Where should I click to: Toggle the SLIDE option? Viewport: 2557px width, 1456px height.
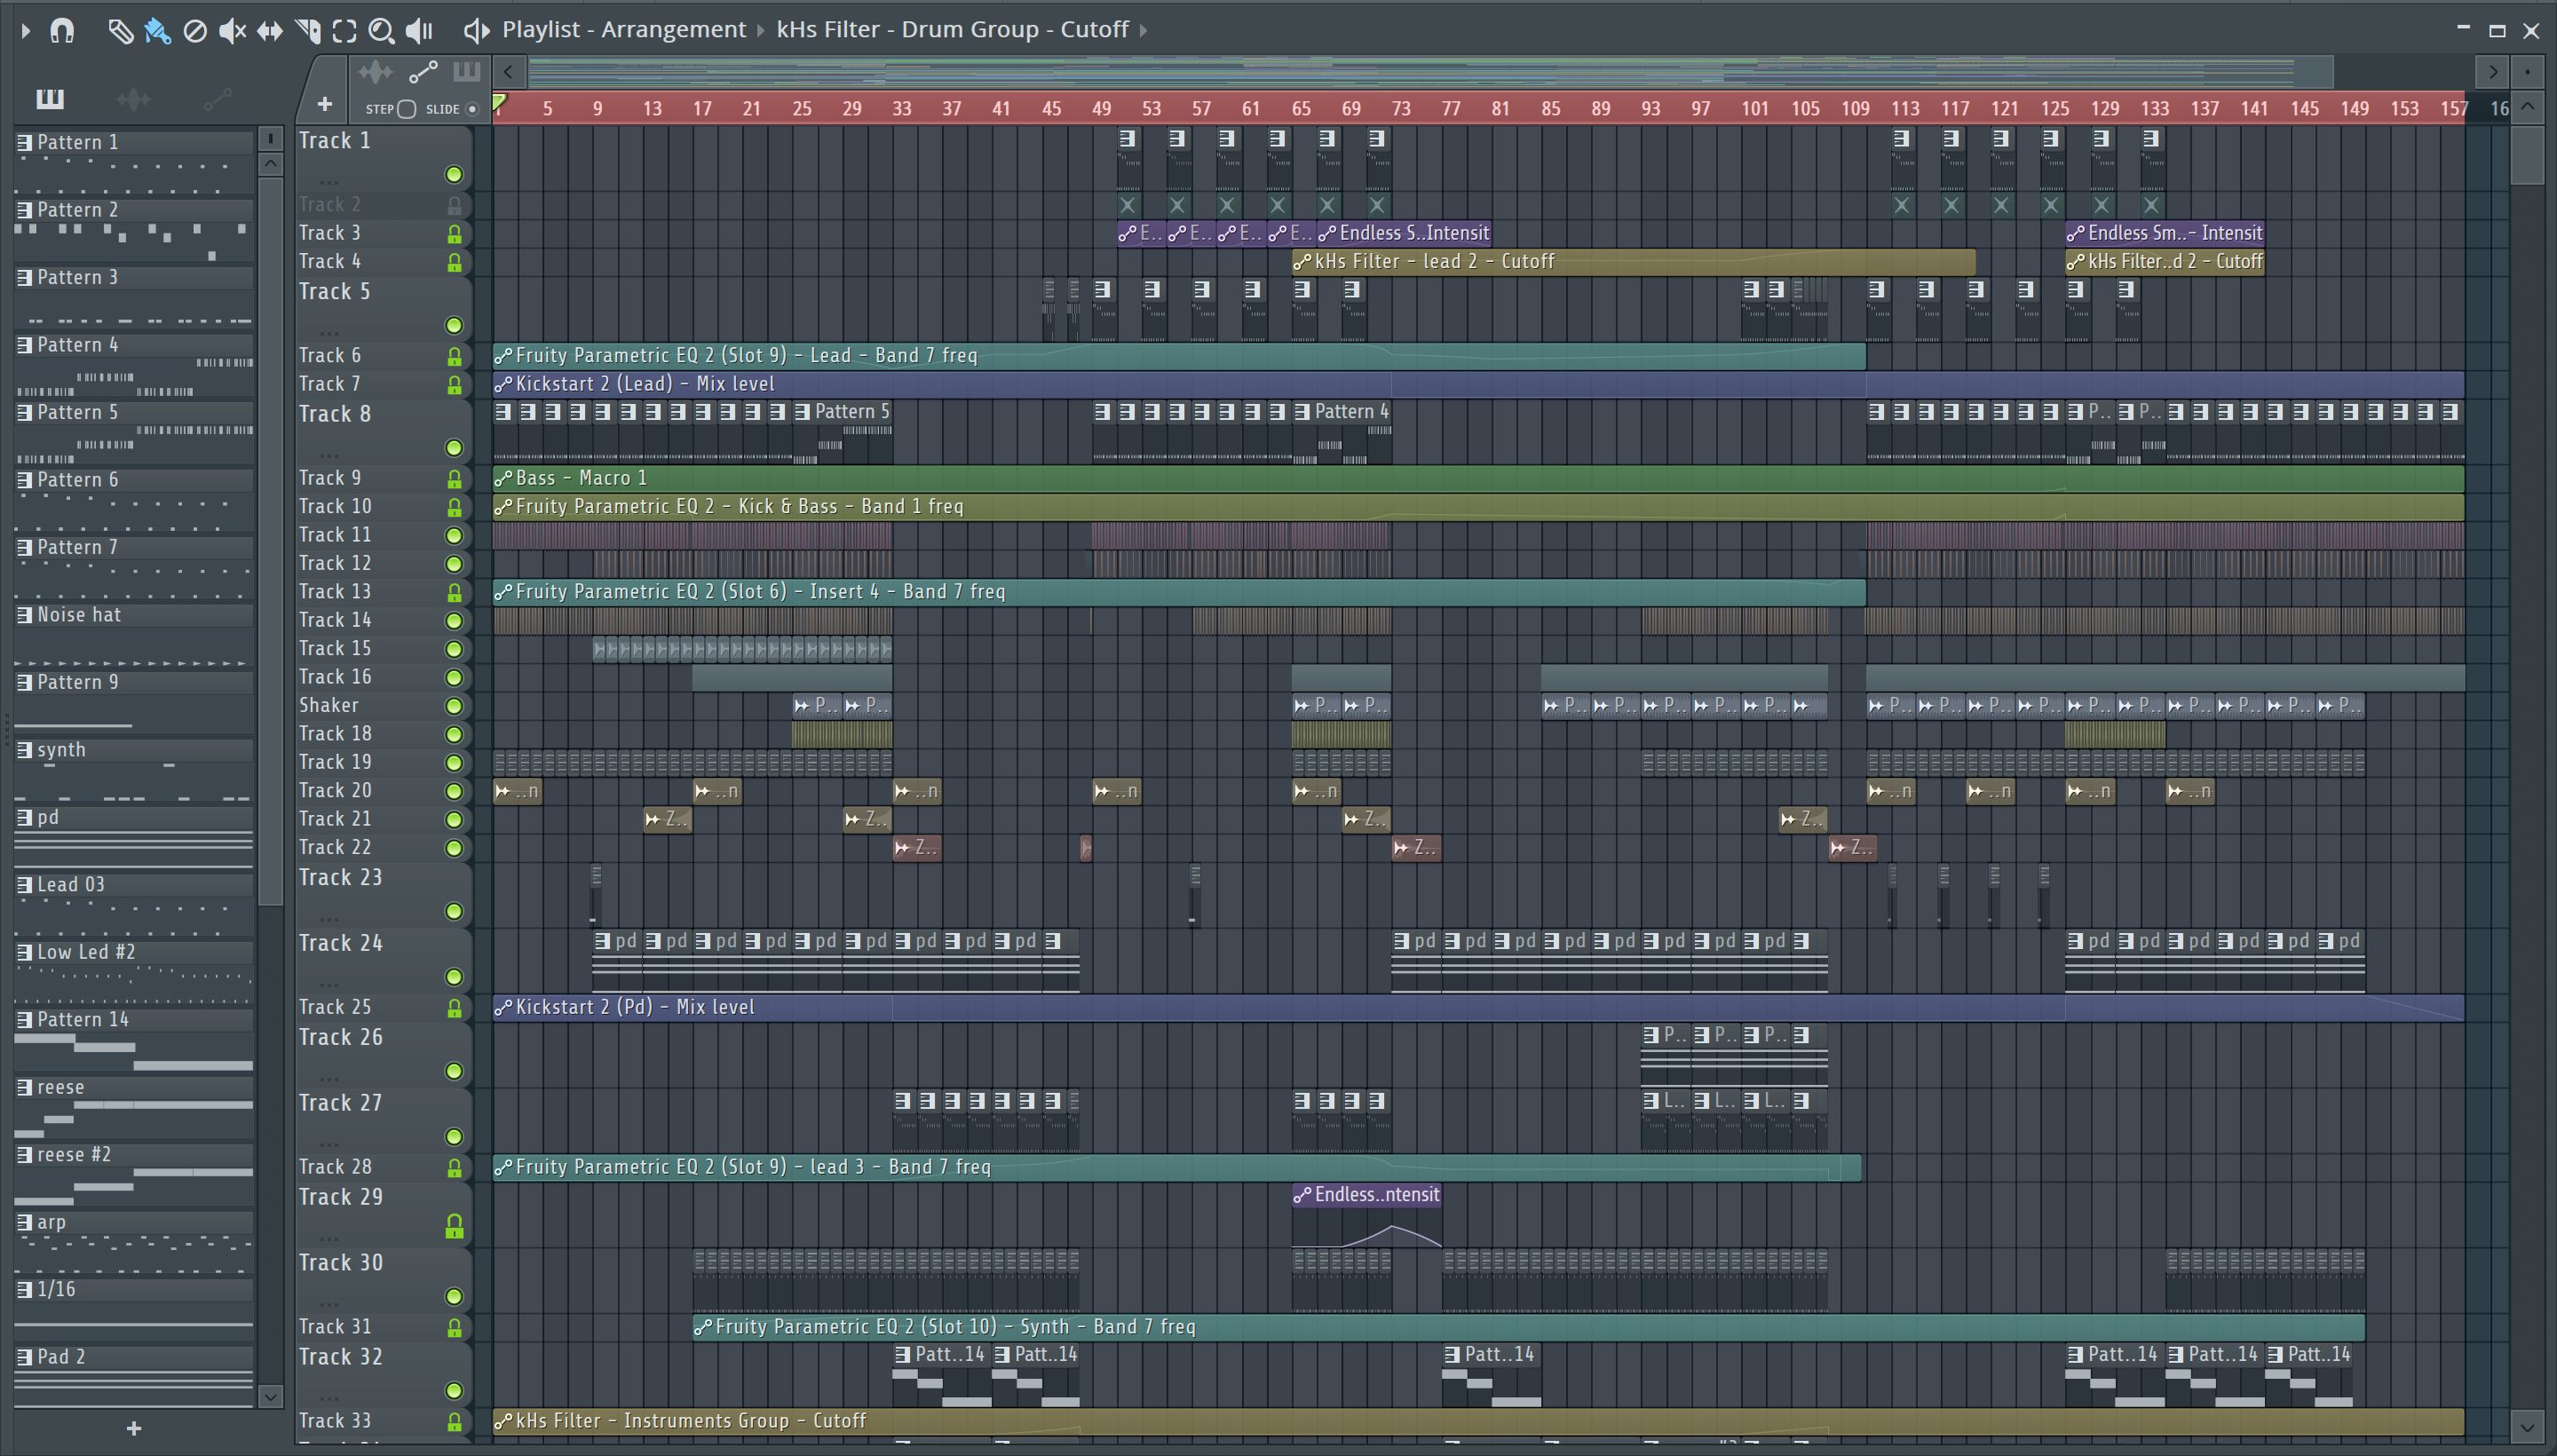point(472,109)
